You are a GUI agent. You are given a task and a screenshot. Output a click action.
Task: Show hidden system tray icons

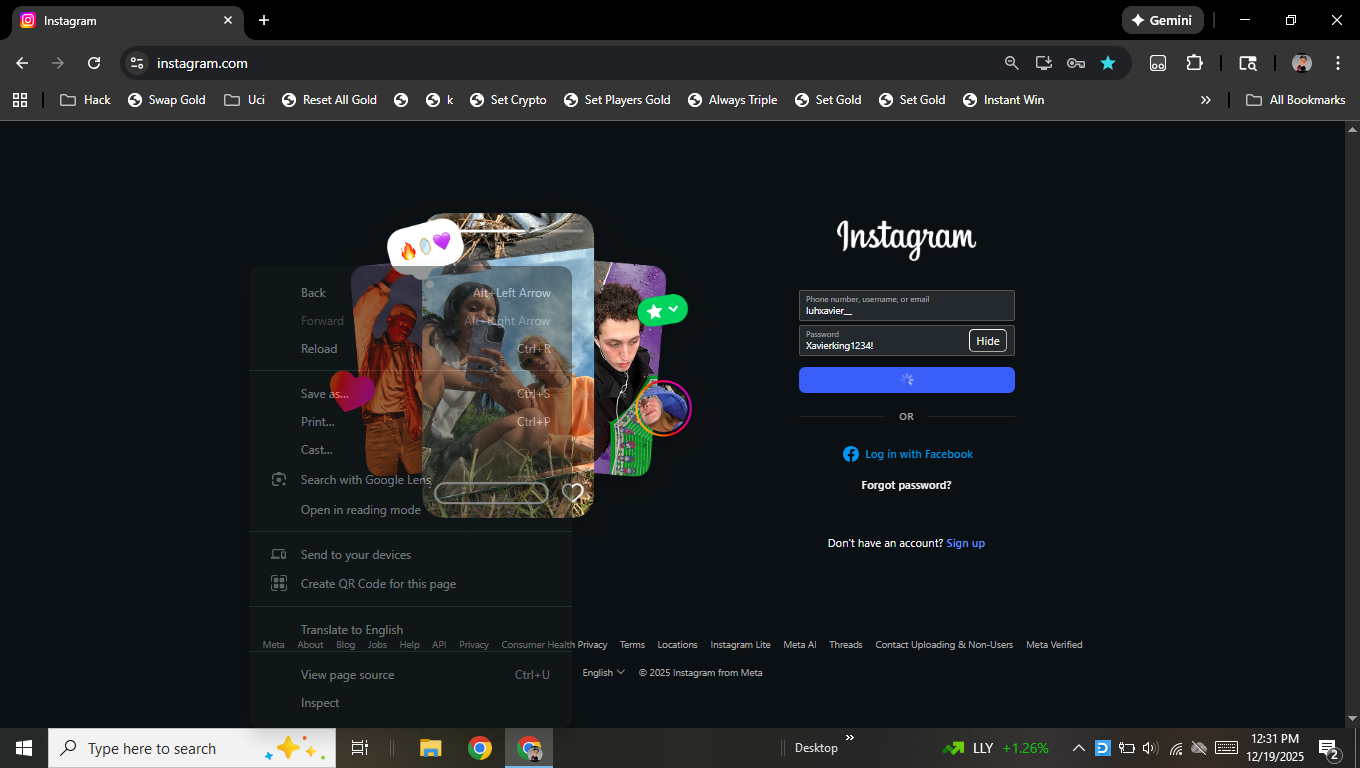(1079, 748)
